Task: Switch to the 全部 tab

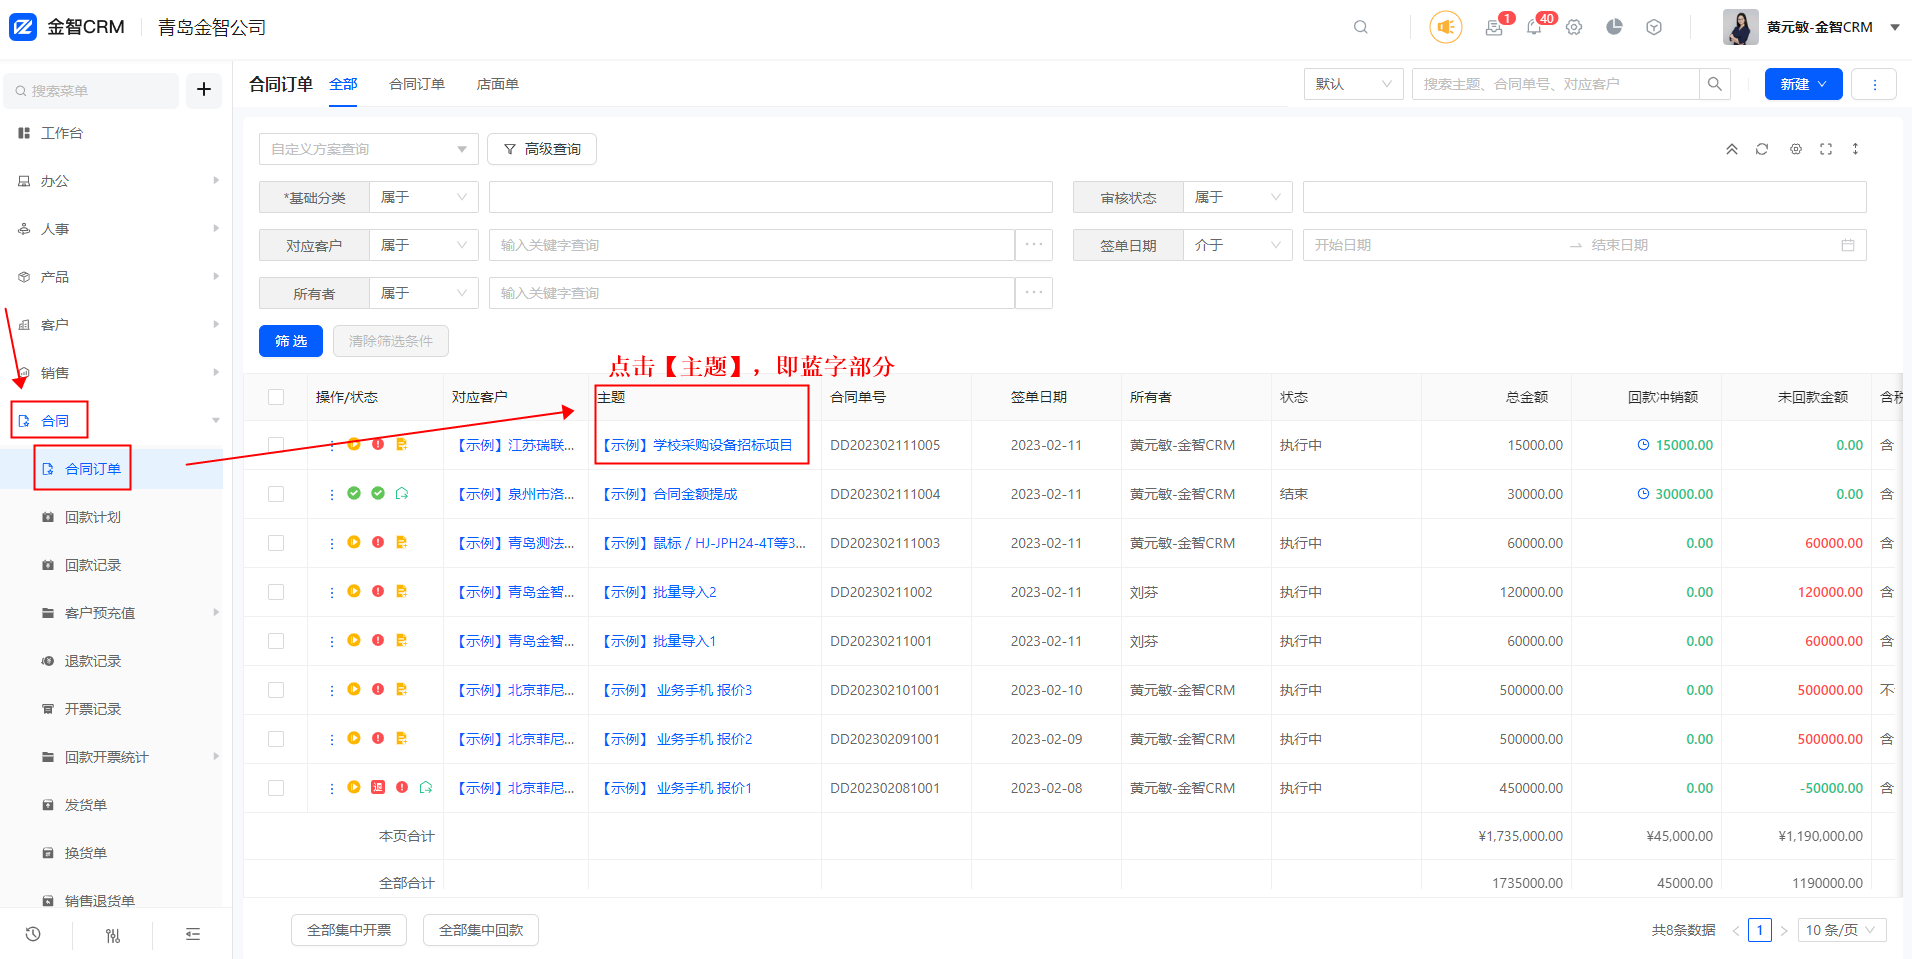Action: point(343,84)
